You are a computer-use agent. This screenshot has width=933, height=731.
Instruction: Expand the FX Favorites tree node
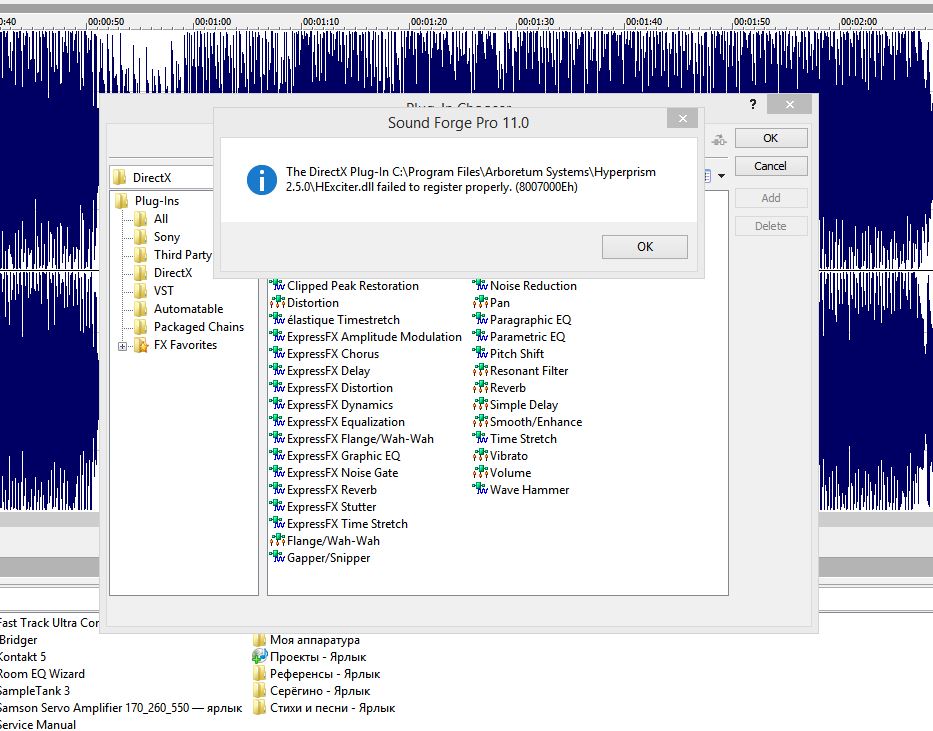click(x=122, y=346)
